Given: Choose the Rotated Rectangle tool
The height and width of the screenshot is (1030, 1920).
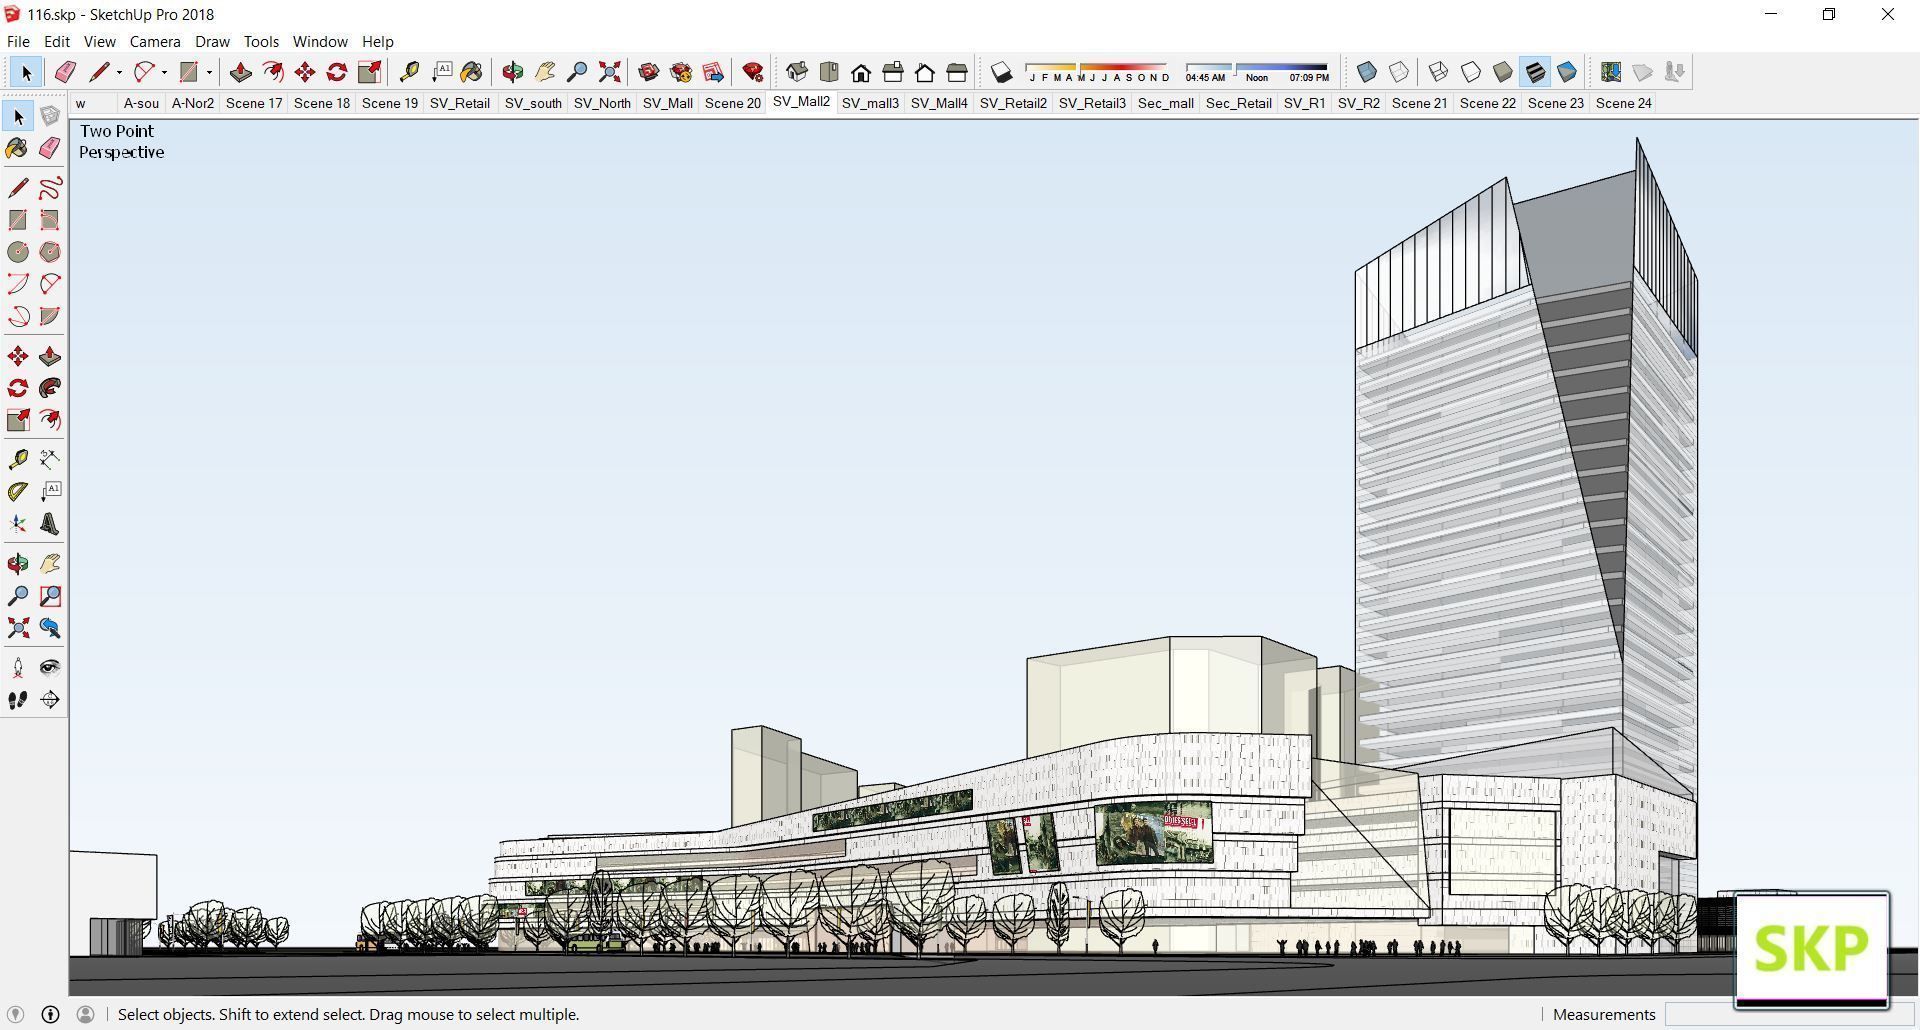Looking at the screenshot, I should point(50,220).
